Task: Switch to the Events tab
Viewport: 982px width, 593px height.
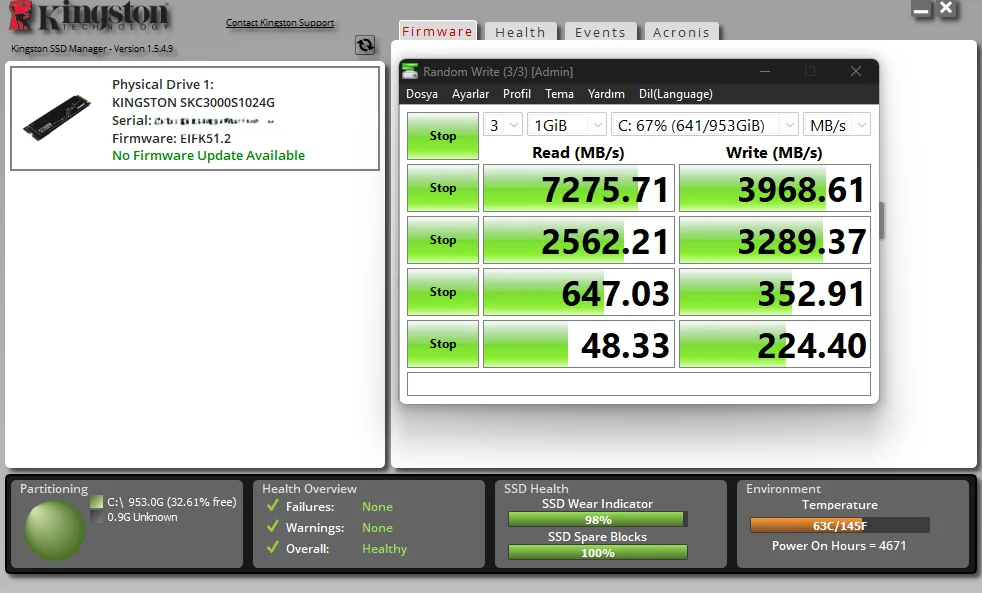Action: 600,32
